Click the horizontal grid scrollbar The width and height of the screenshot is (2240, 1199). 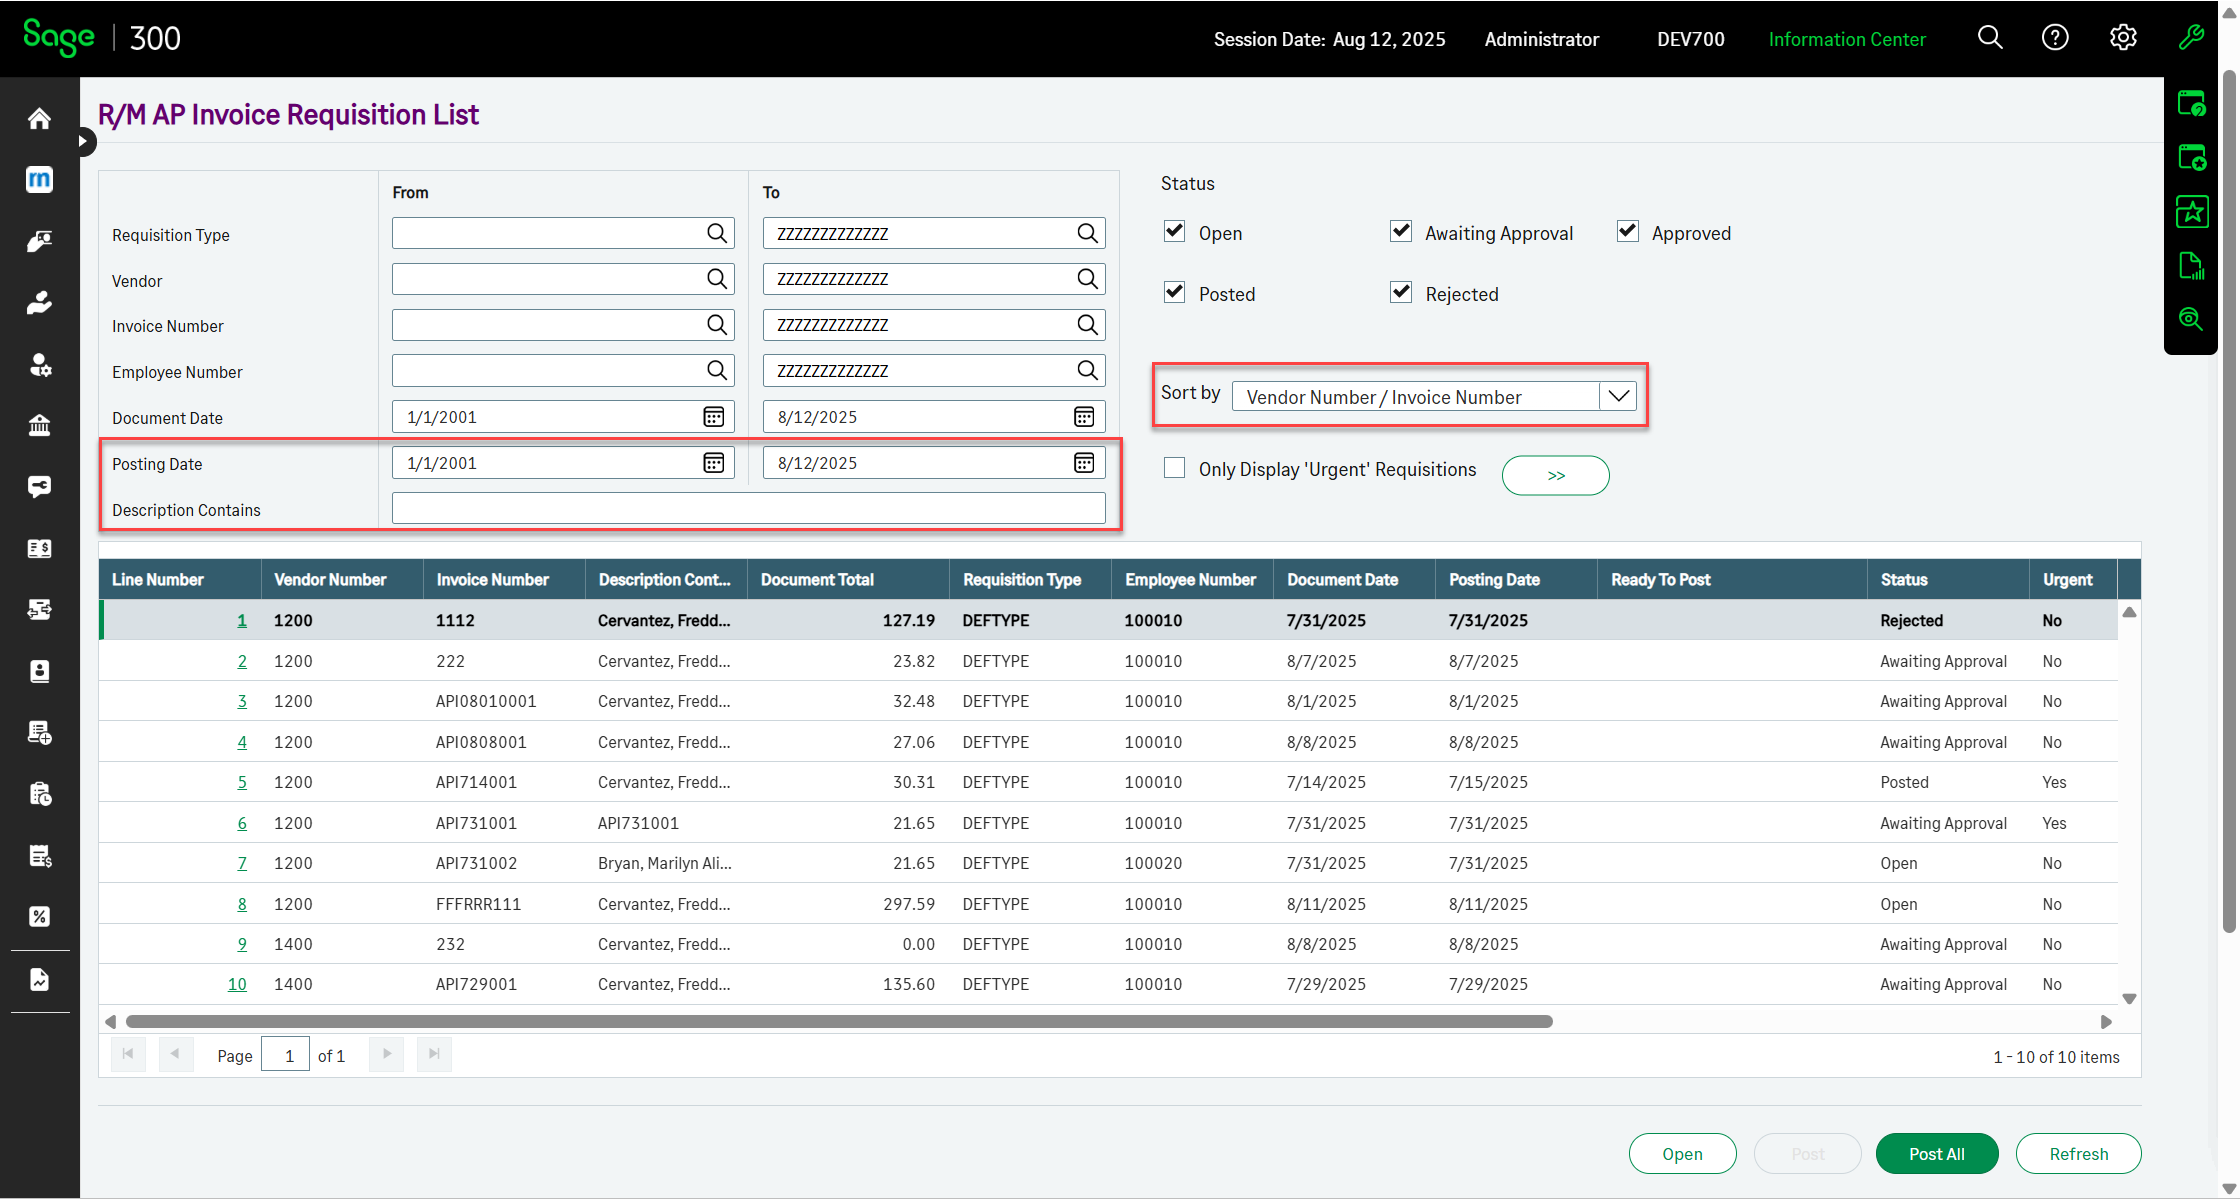[839, 1021]
